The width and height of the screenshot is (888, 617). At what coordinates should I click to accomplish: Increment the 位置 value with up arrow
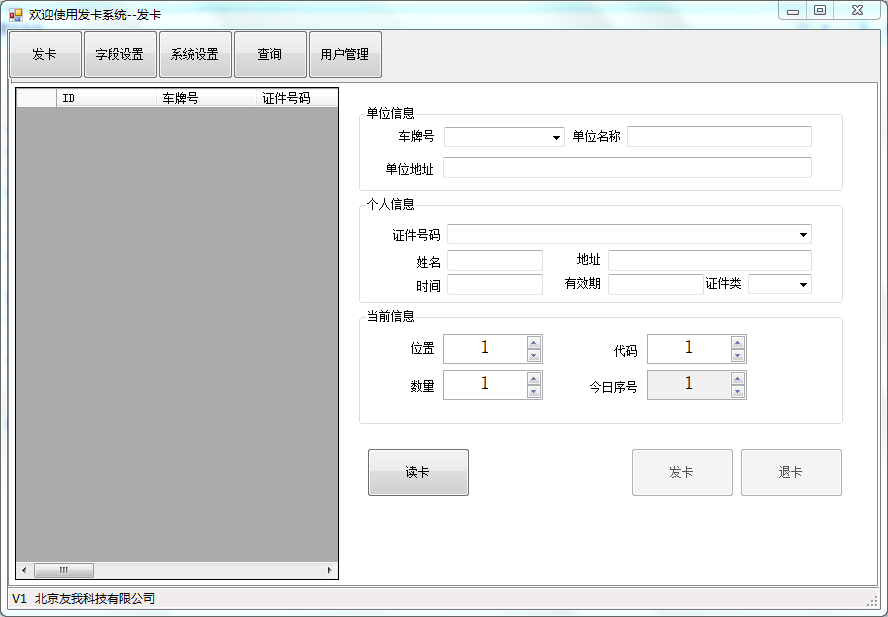tap(534, 343)
